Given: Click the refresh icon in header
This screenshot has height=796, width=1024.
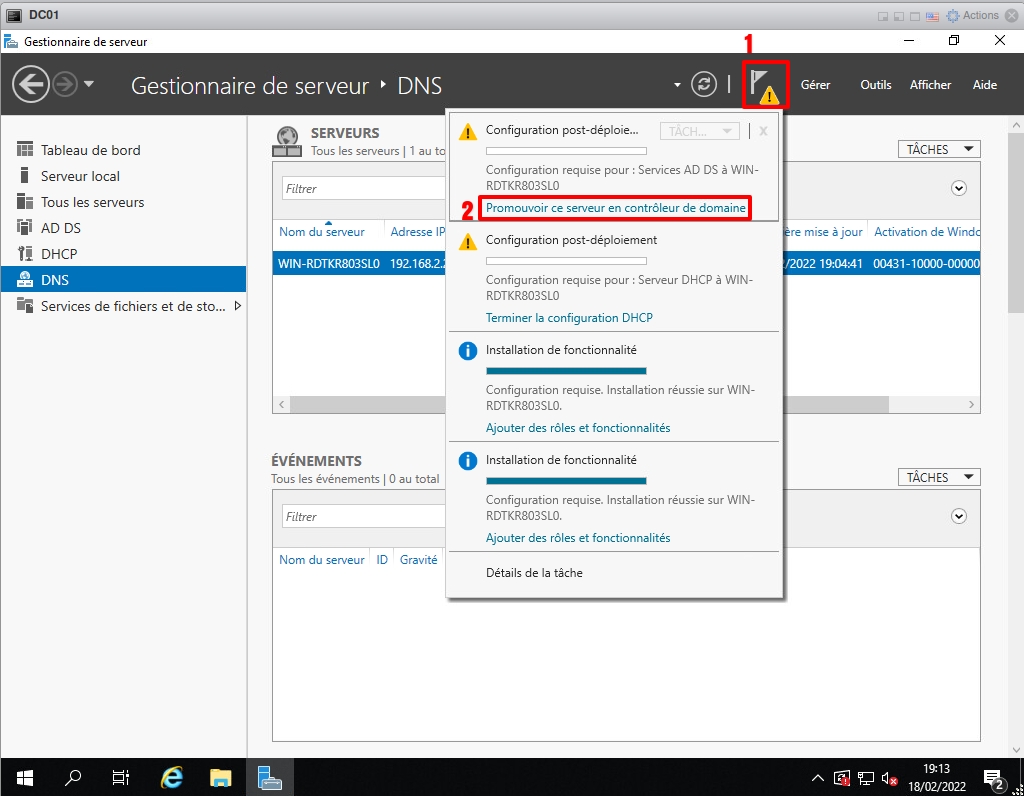Looking at the screenshot, I should pos(704,84).
